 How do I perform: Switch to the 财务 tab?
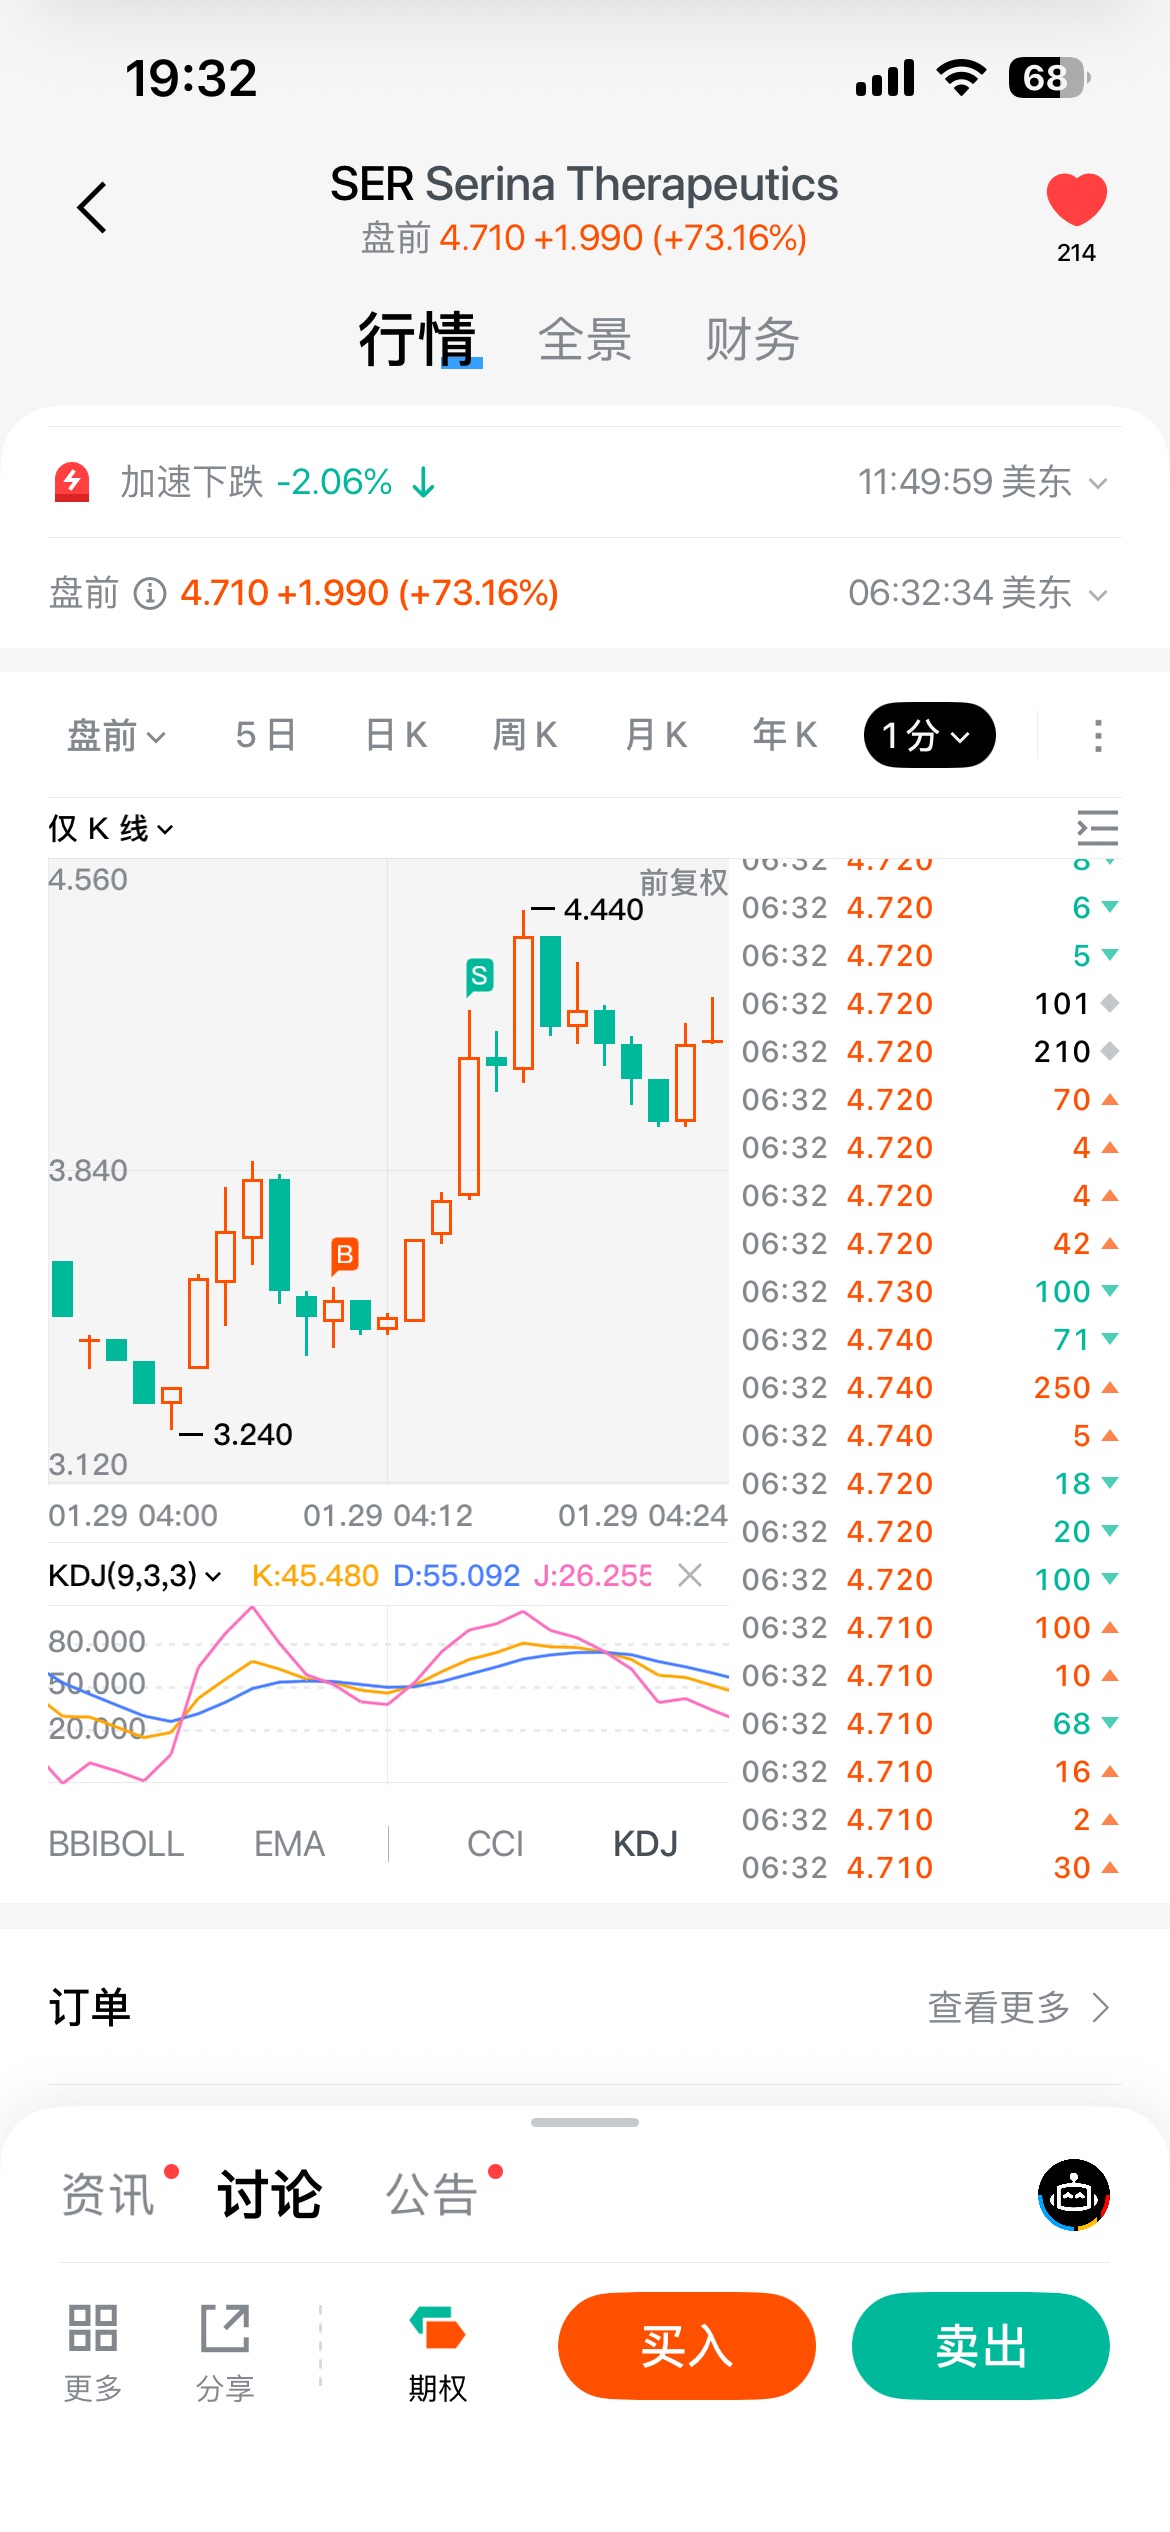click(752, 340)
